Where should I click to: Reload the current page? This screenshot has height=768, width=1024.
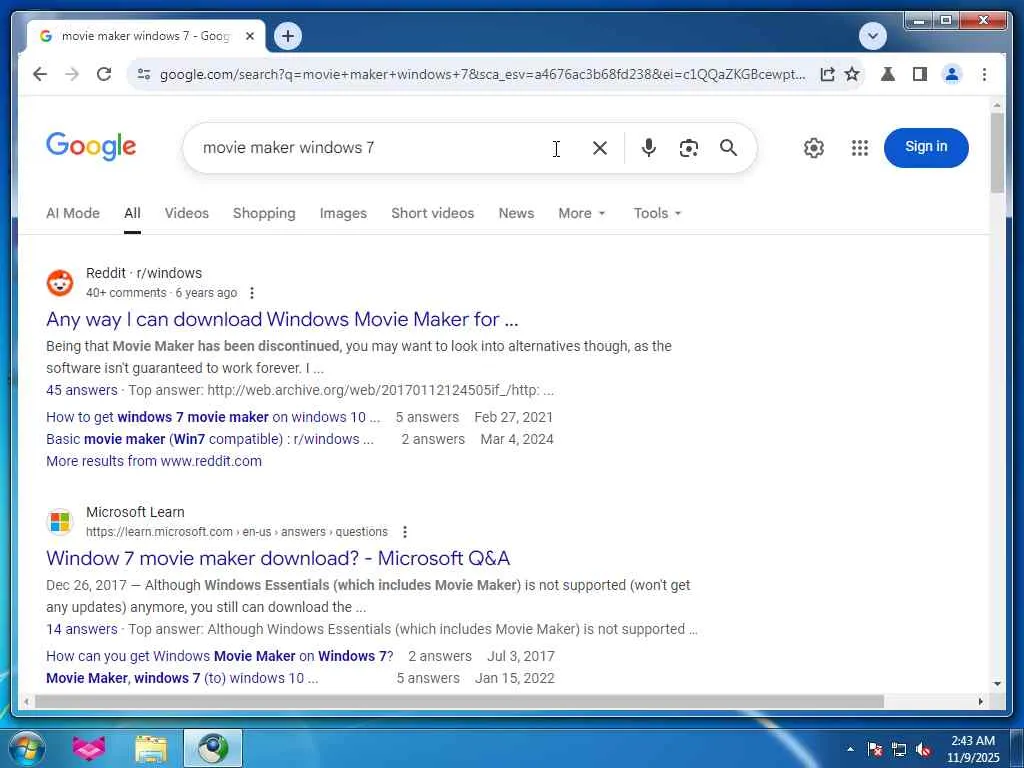tap(104, 74)
